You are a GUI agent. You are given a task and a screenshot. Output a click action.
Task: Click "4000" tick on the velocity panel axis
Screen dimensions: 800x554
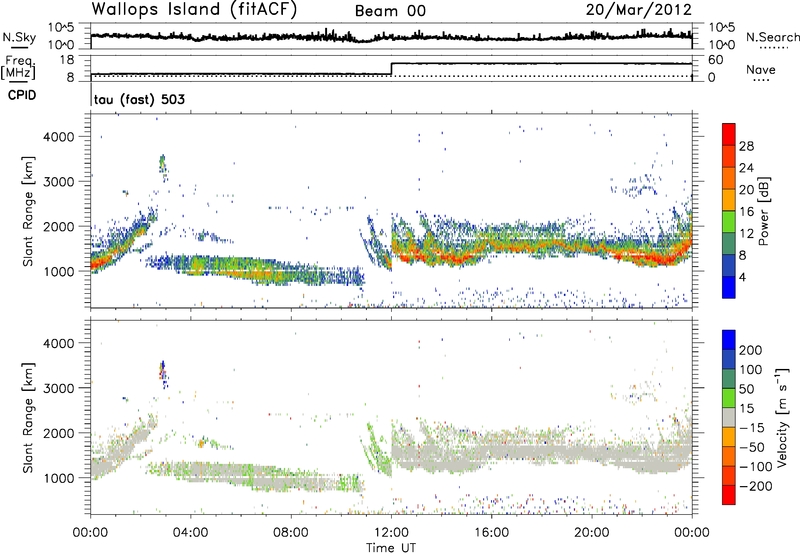pyautogui.click(x=58, y=343)
